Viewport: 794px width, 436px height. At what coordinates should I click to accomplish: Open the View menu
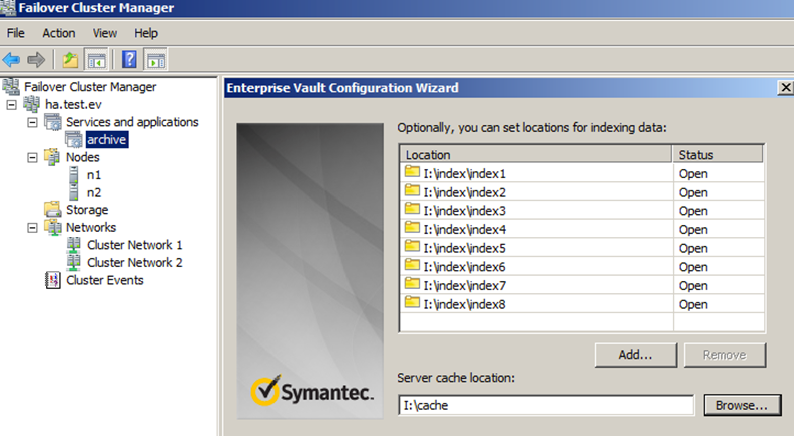(x=105, y=33)
